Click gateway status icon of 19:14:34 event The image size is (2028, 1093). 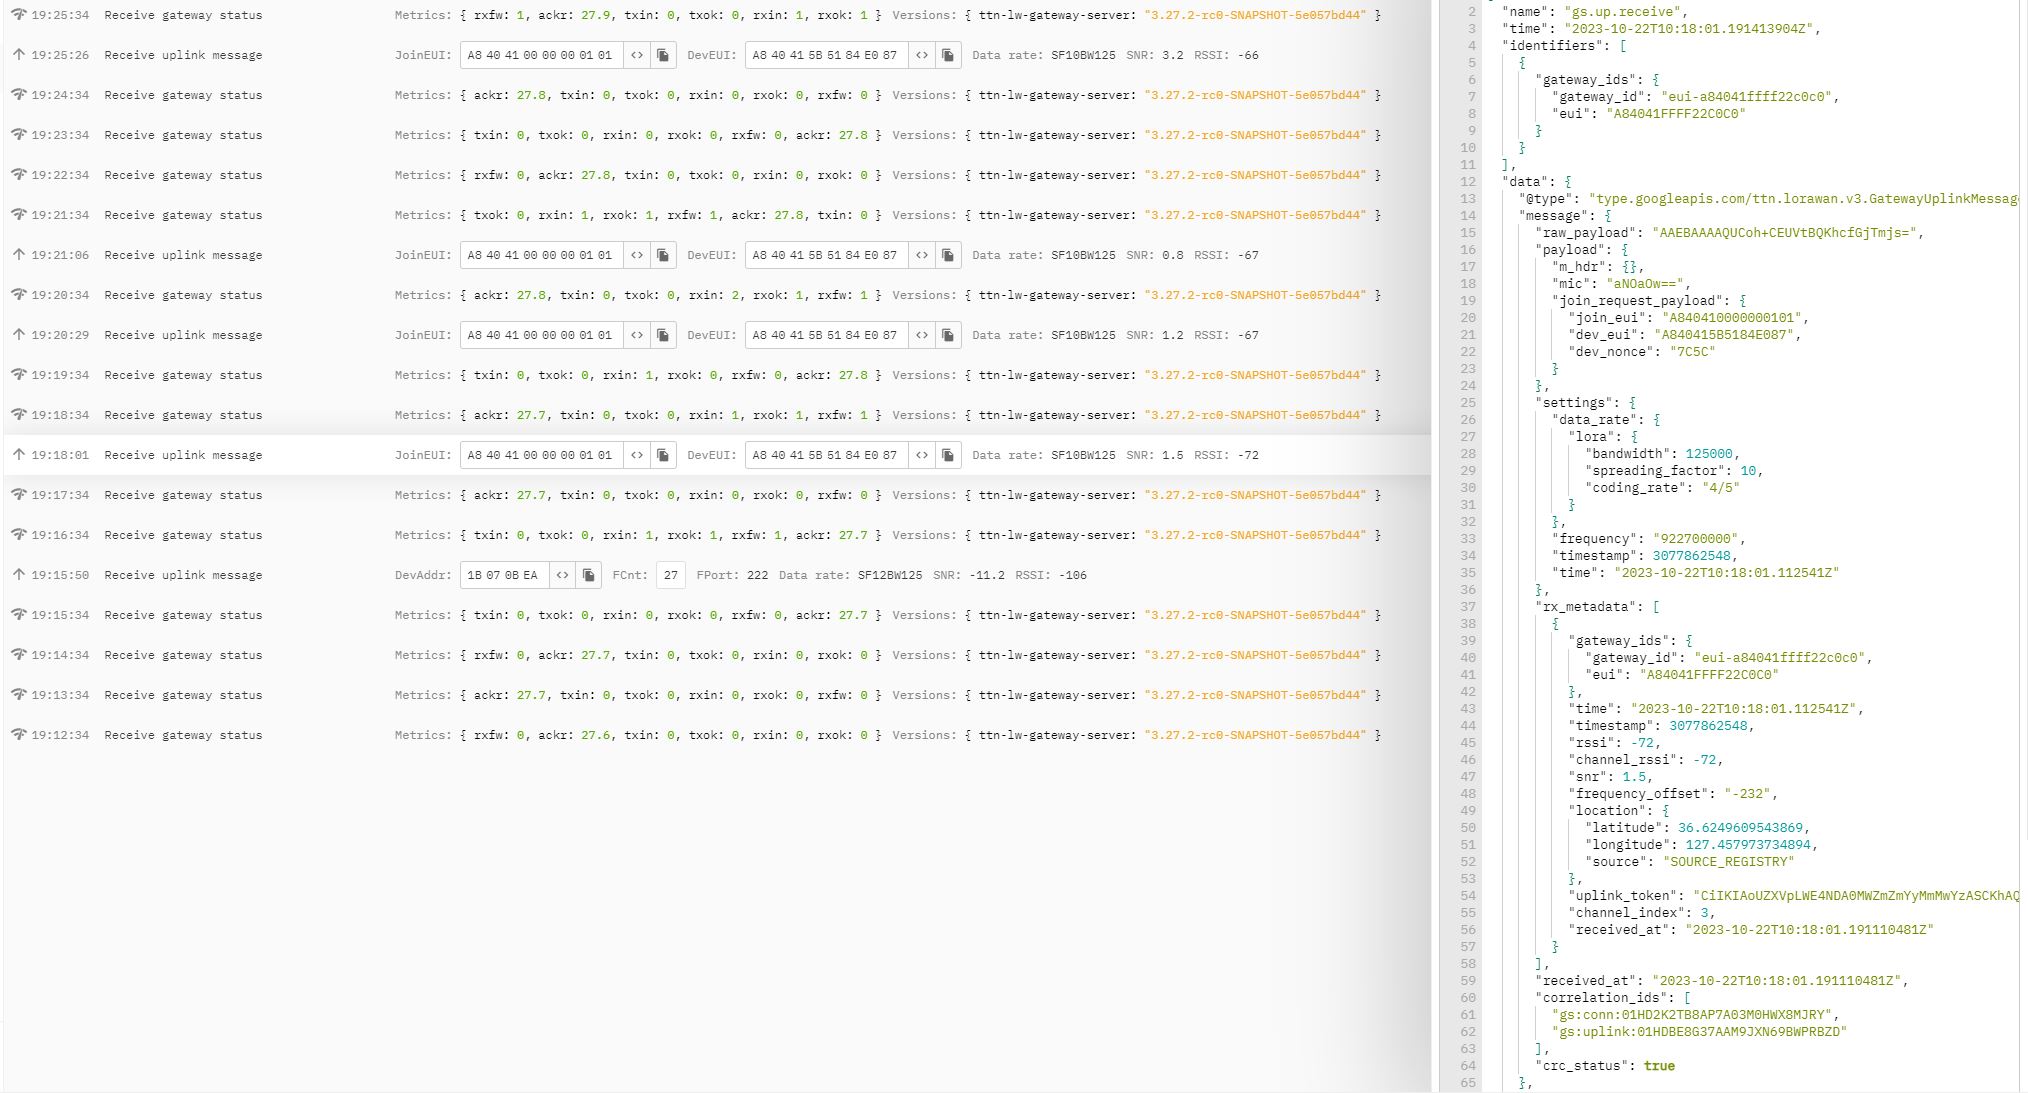18,655
